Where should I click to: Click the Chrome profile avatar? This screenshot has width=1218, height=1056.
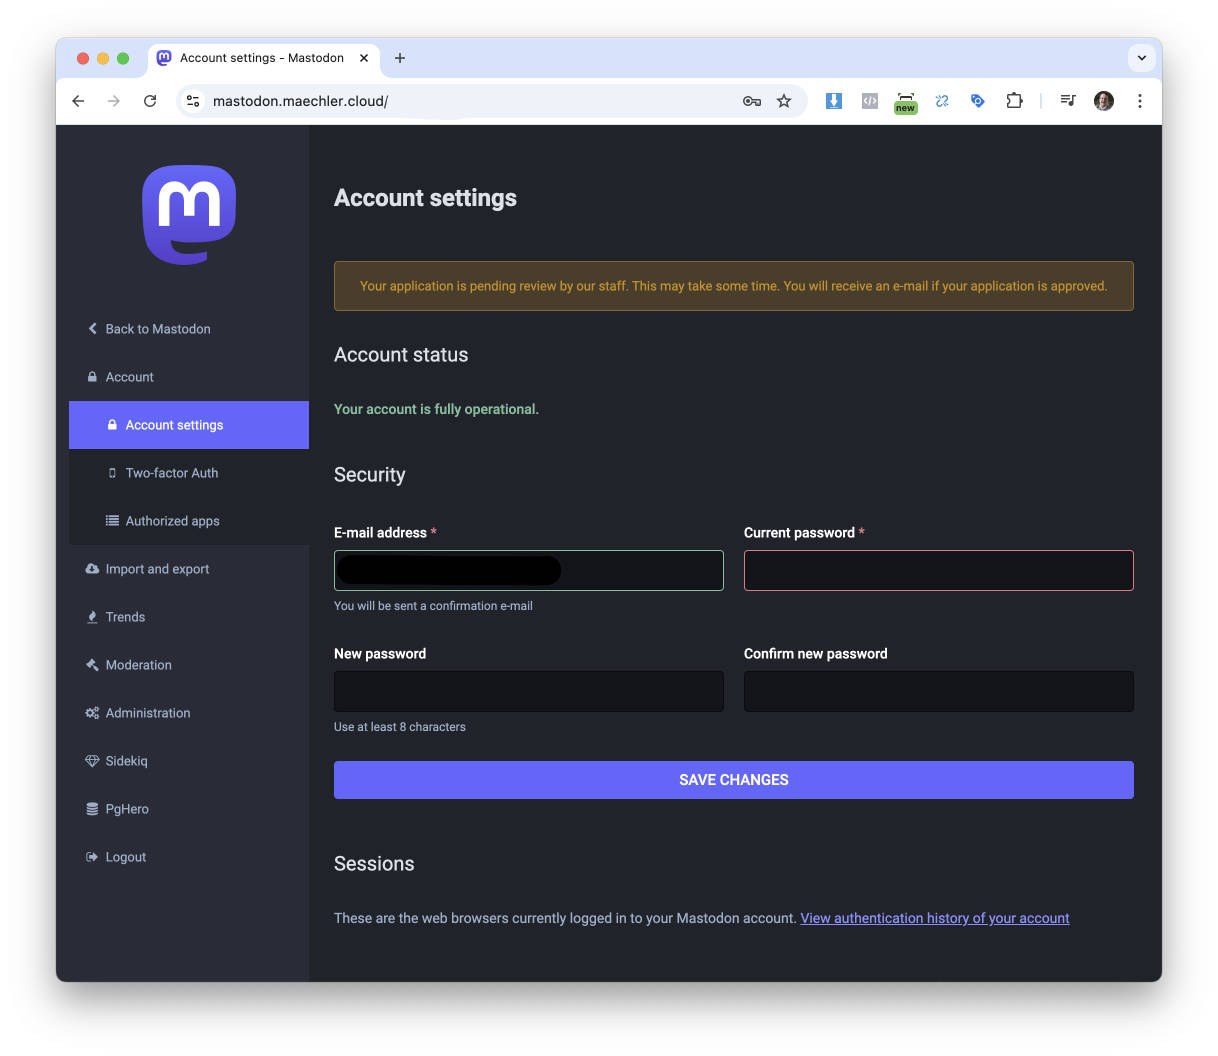[x=1104, y=101]
